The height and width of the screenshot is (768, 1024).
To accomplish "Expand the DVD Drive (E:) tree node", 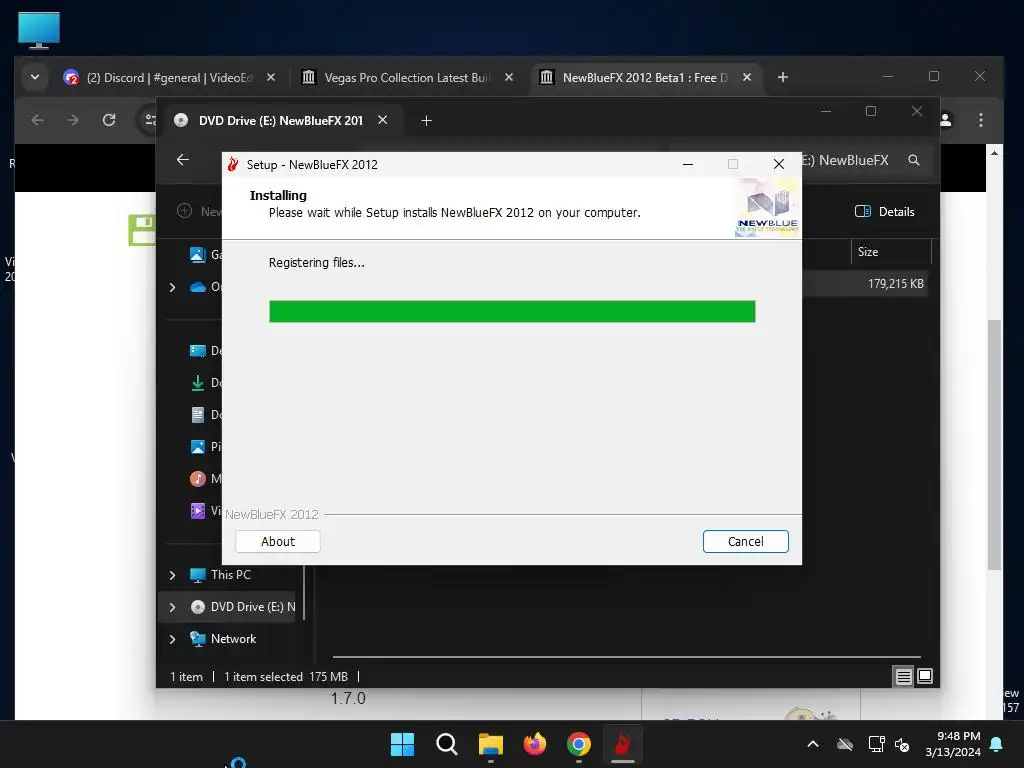I will coord(172,607).
